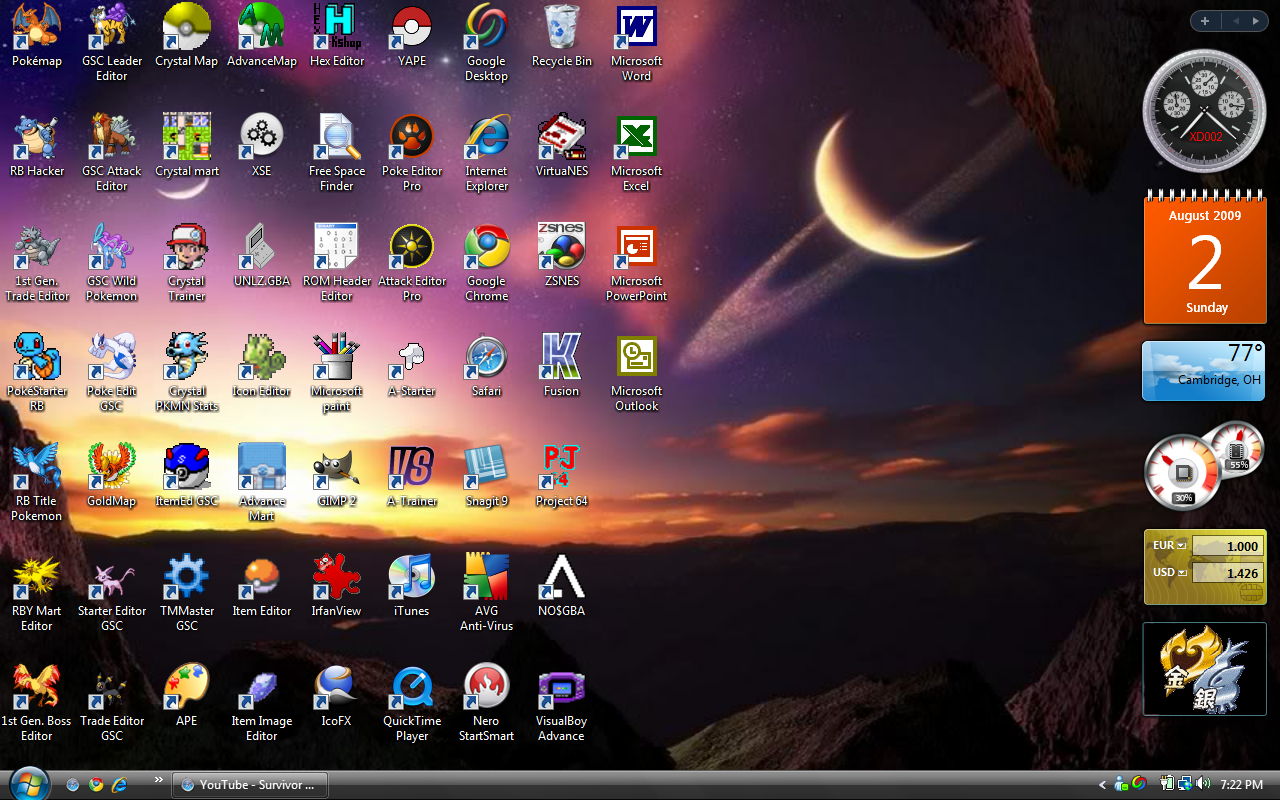The width and height of the screenshot is (1280, 800).
Task: Open GSC Attack Editor shortcut
Action: (x=112, y=152)
